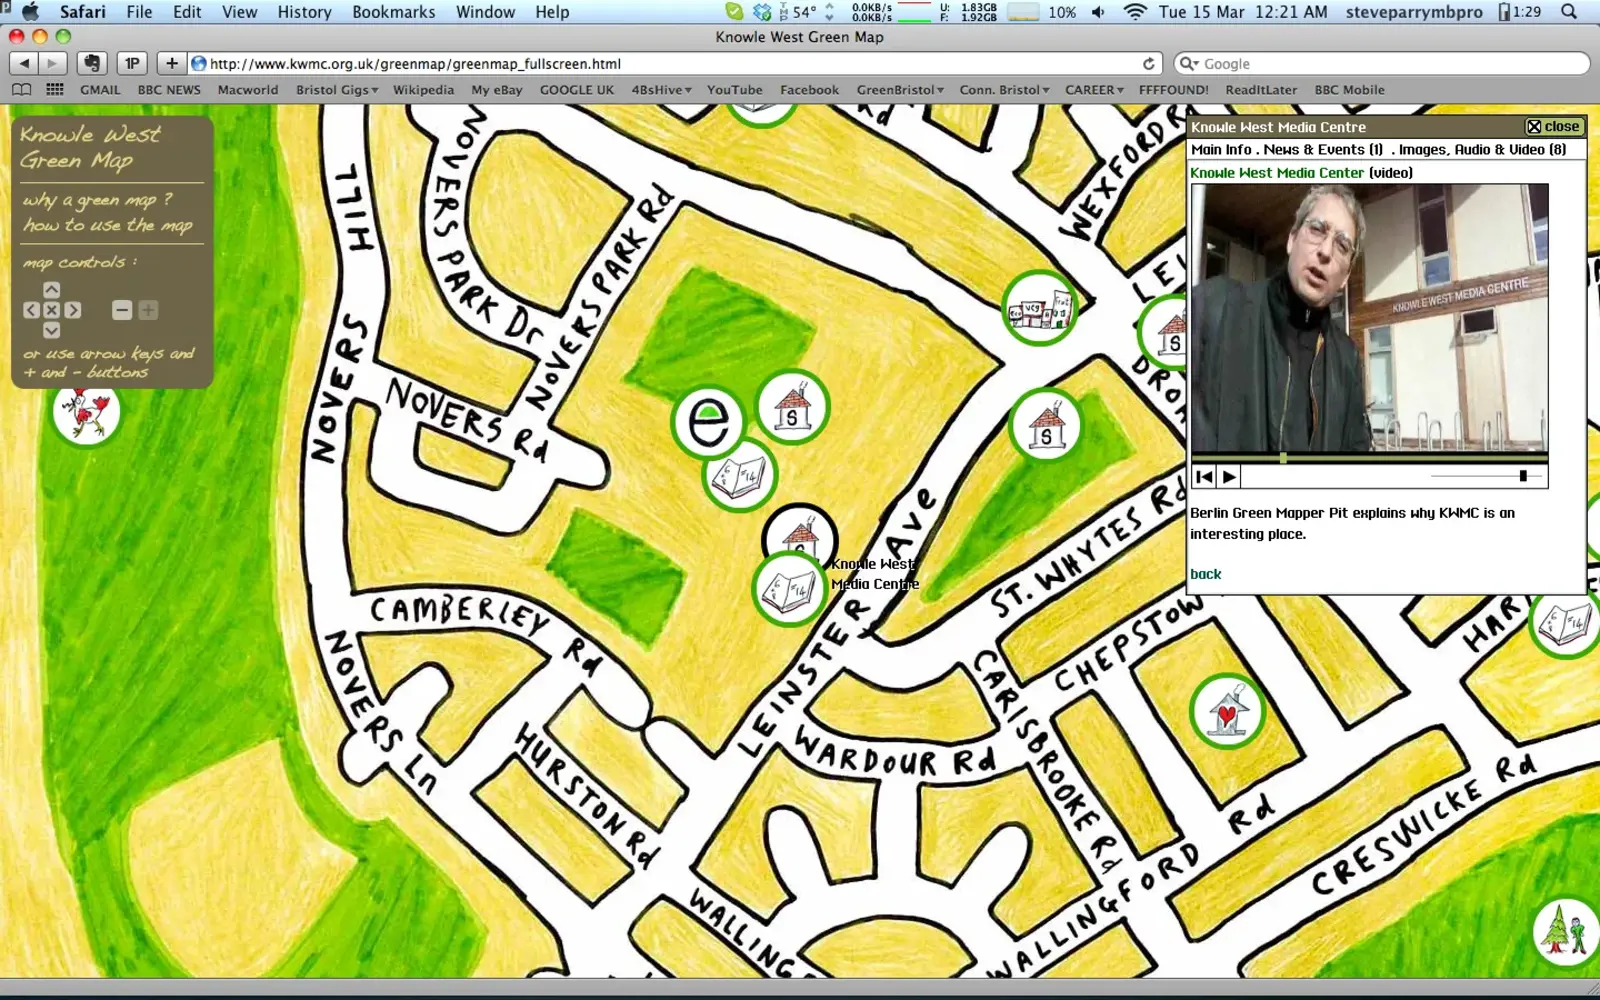
Task: Open the book marker beside Media Centre label
Action: 788,589
